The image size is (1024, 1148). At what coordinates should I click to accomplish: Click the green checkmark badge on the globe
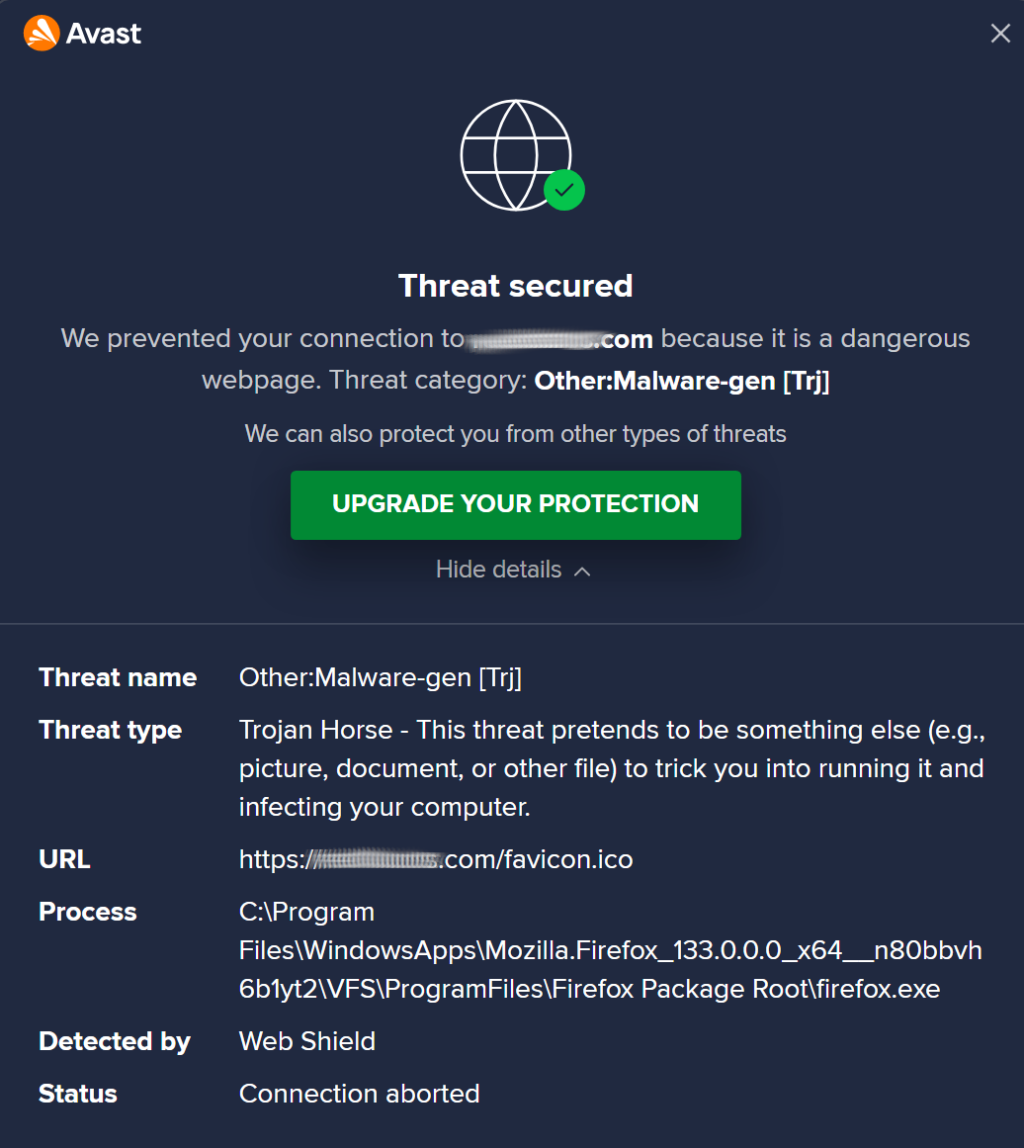(x=563, y=189)
